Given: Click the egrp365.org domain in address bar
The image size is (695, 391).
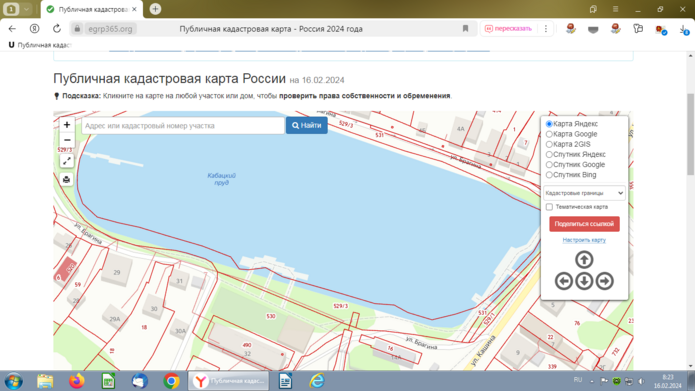Looking at the screenshot, I should point(110,29).
